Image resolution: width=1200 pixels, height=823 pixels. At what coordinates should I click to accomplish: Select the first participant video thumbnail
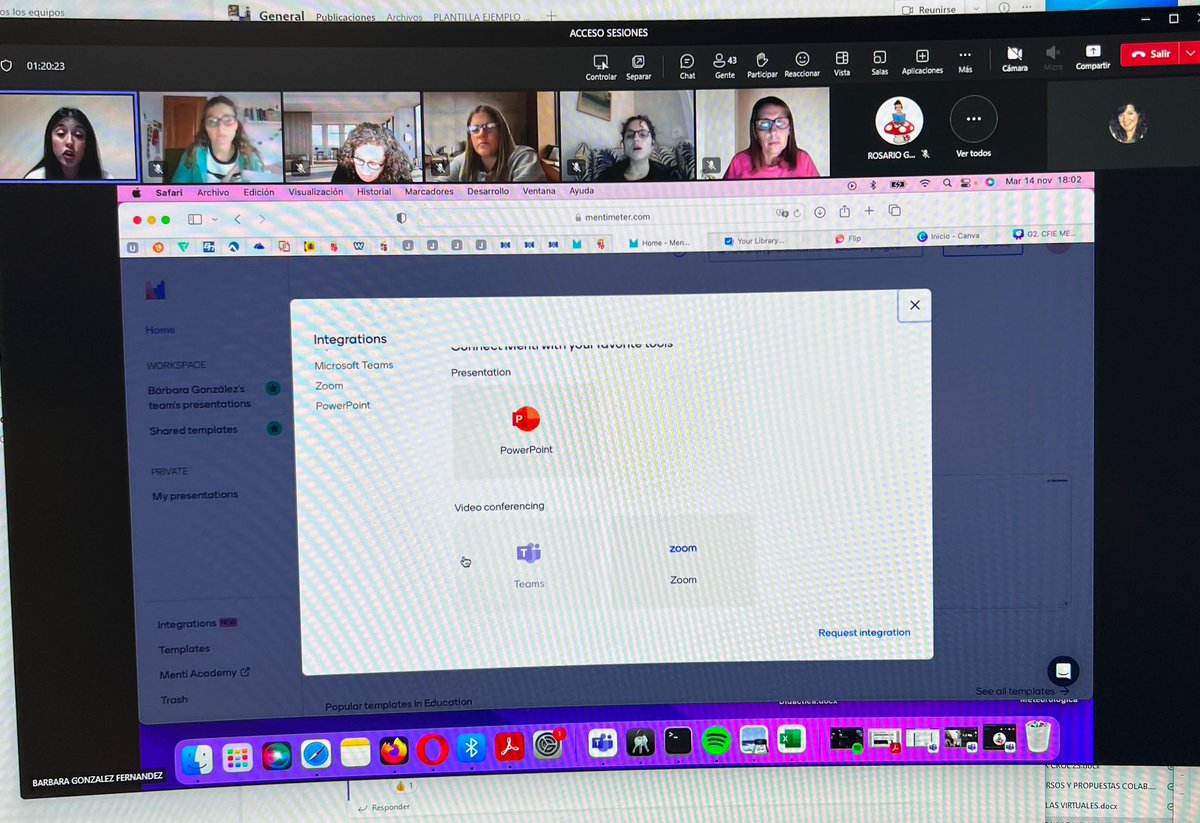68,136
